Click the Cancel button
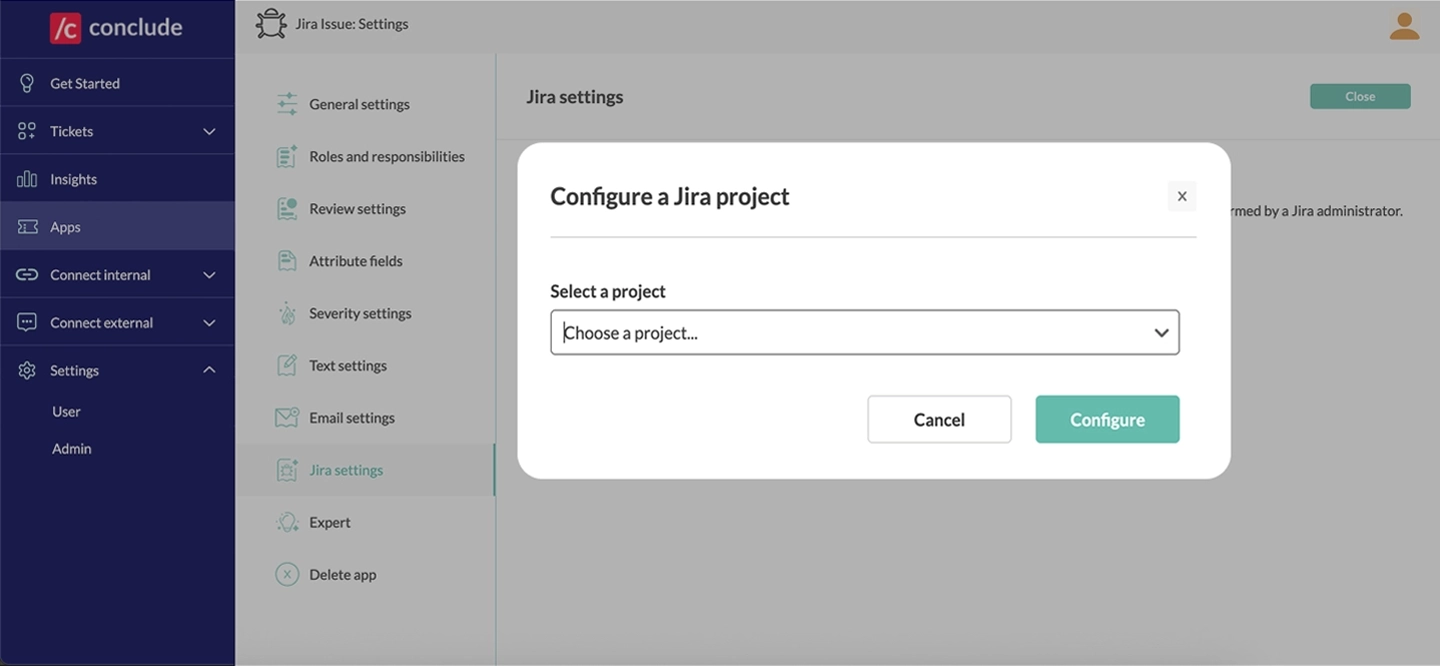This screenshot has width=1440, height=666. [939, 419]
